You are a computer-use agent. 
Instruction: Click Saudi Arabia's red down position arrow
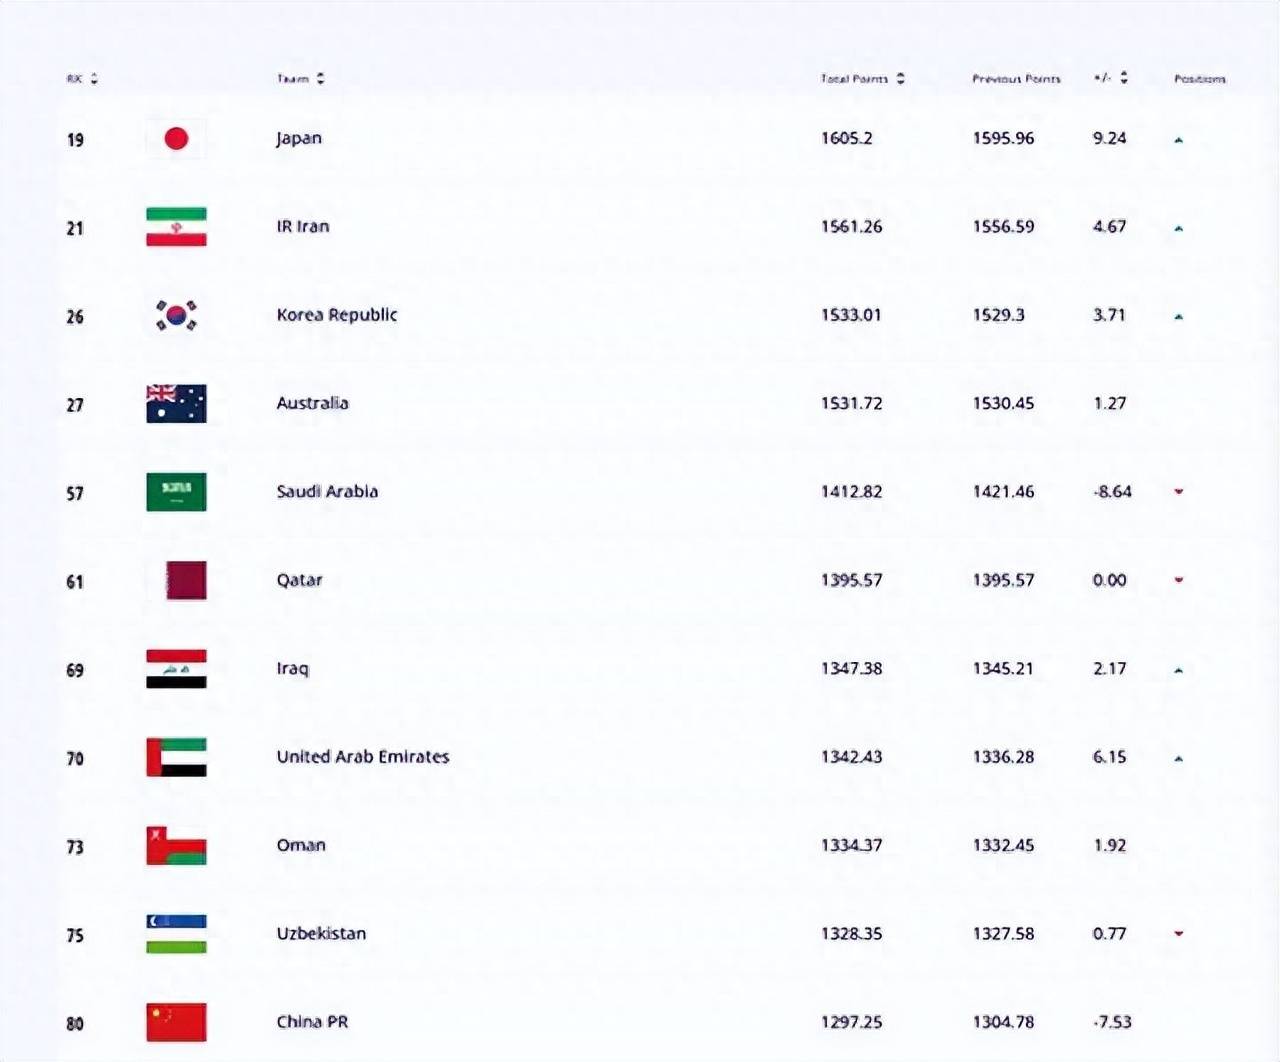(1179, 491)
